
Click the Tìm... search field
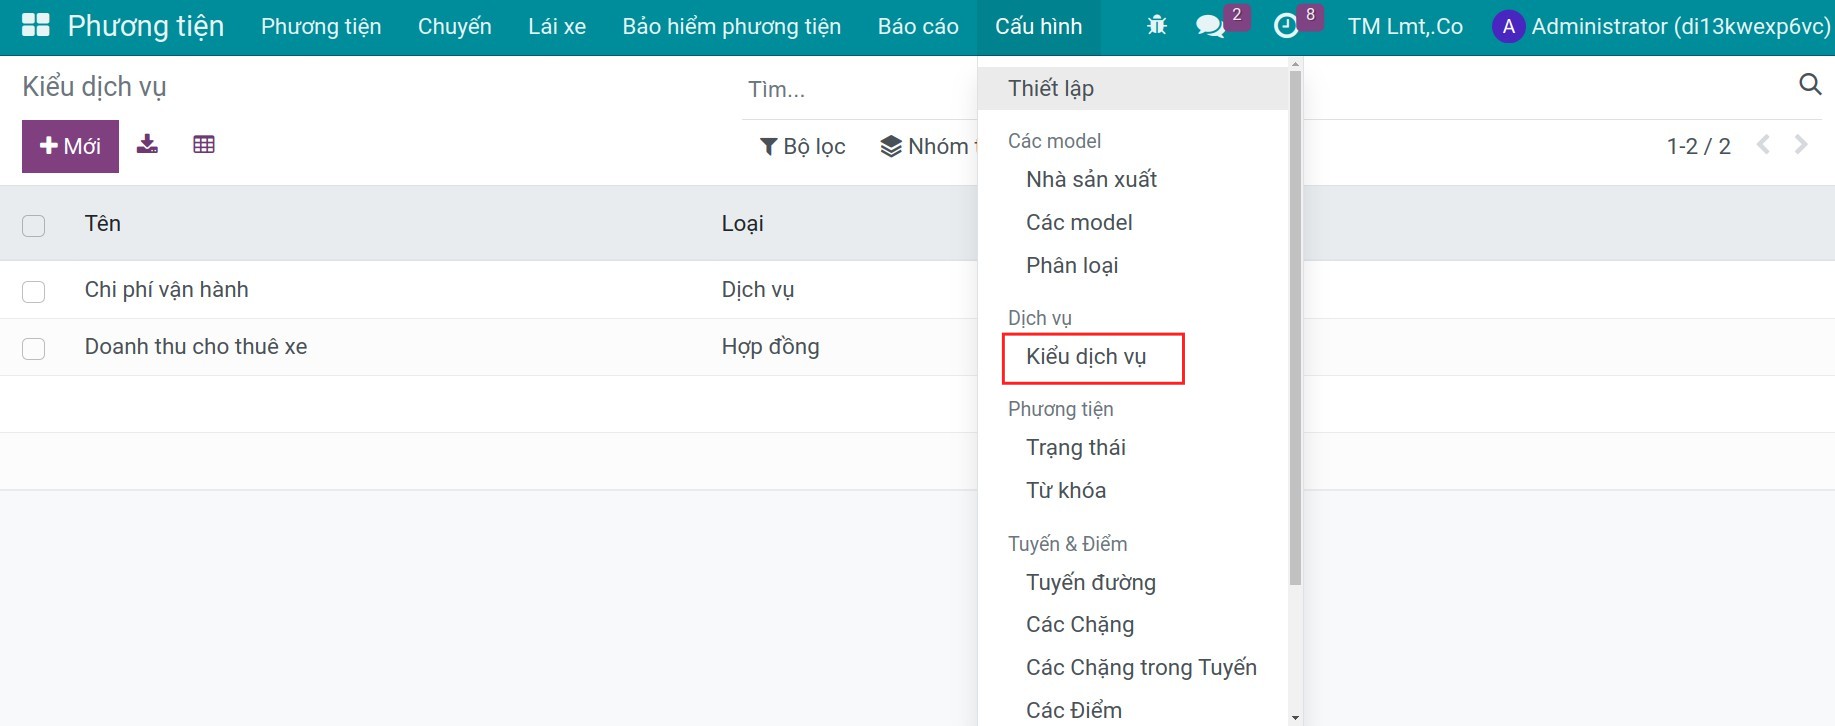(x=860, y=89)
